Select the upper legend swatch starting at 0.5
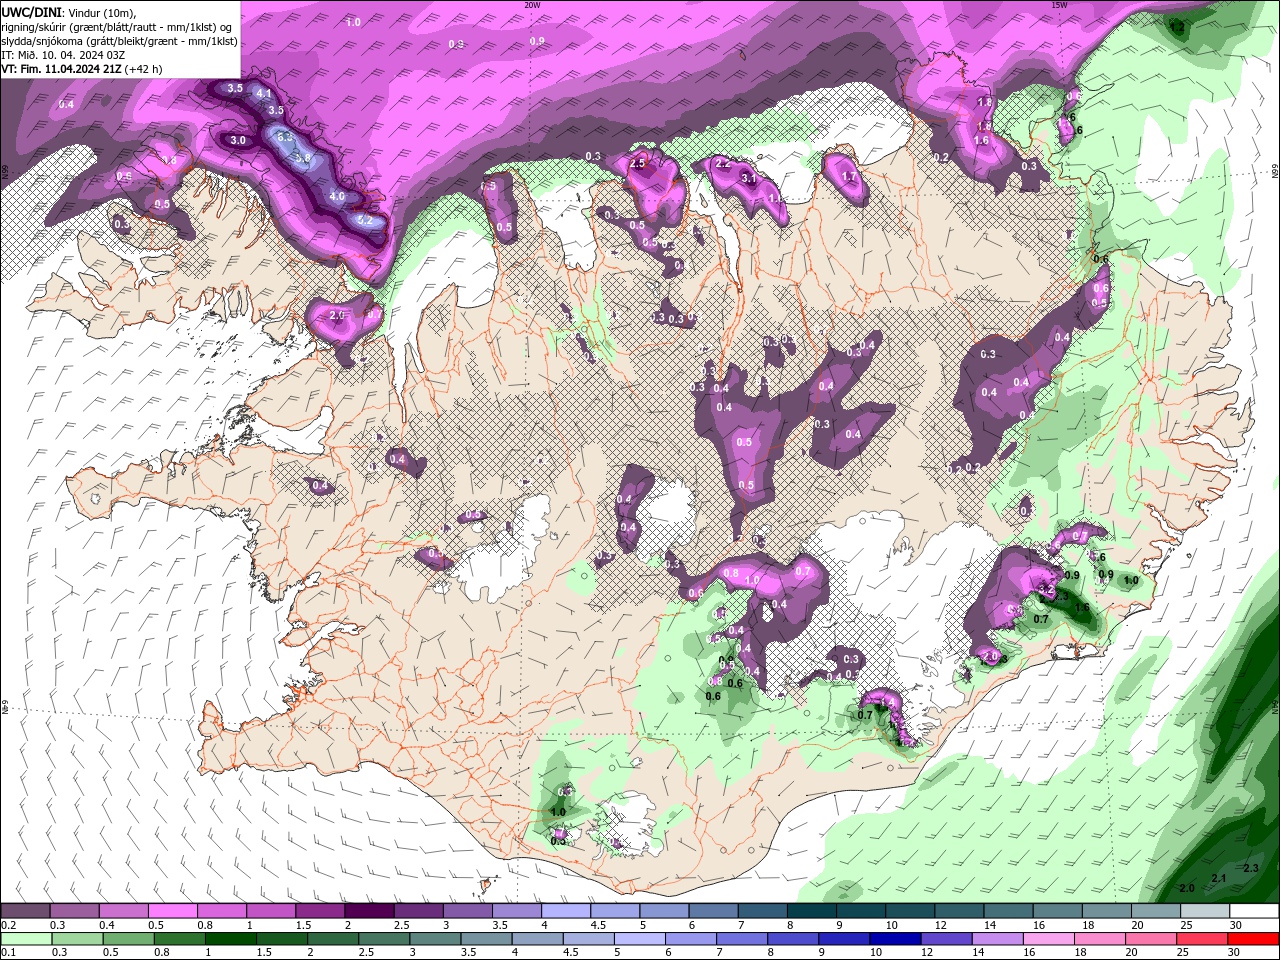The height and width of the screenshot is (960, 1280). 173,911
